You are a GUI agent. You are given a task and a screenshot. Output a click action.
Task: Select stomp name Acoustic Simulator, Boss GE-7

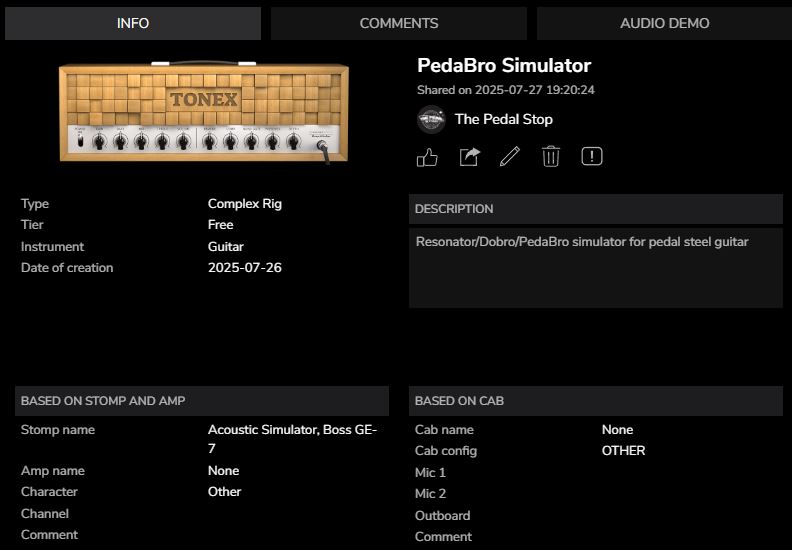point(292,439)
